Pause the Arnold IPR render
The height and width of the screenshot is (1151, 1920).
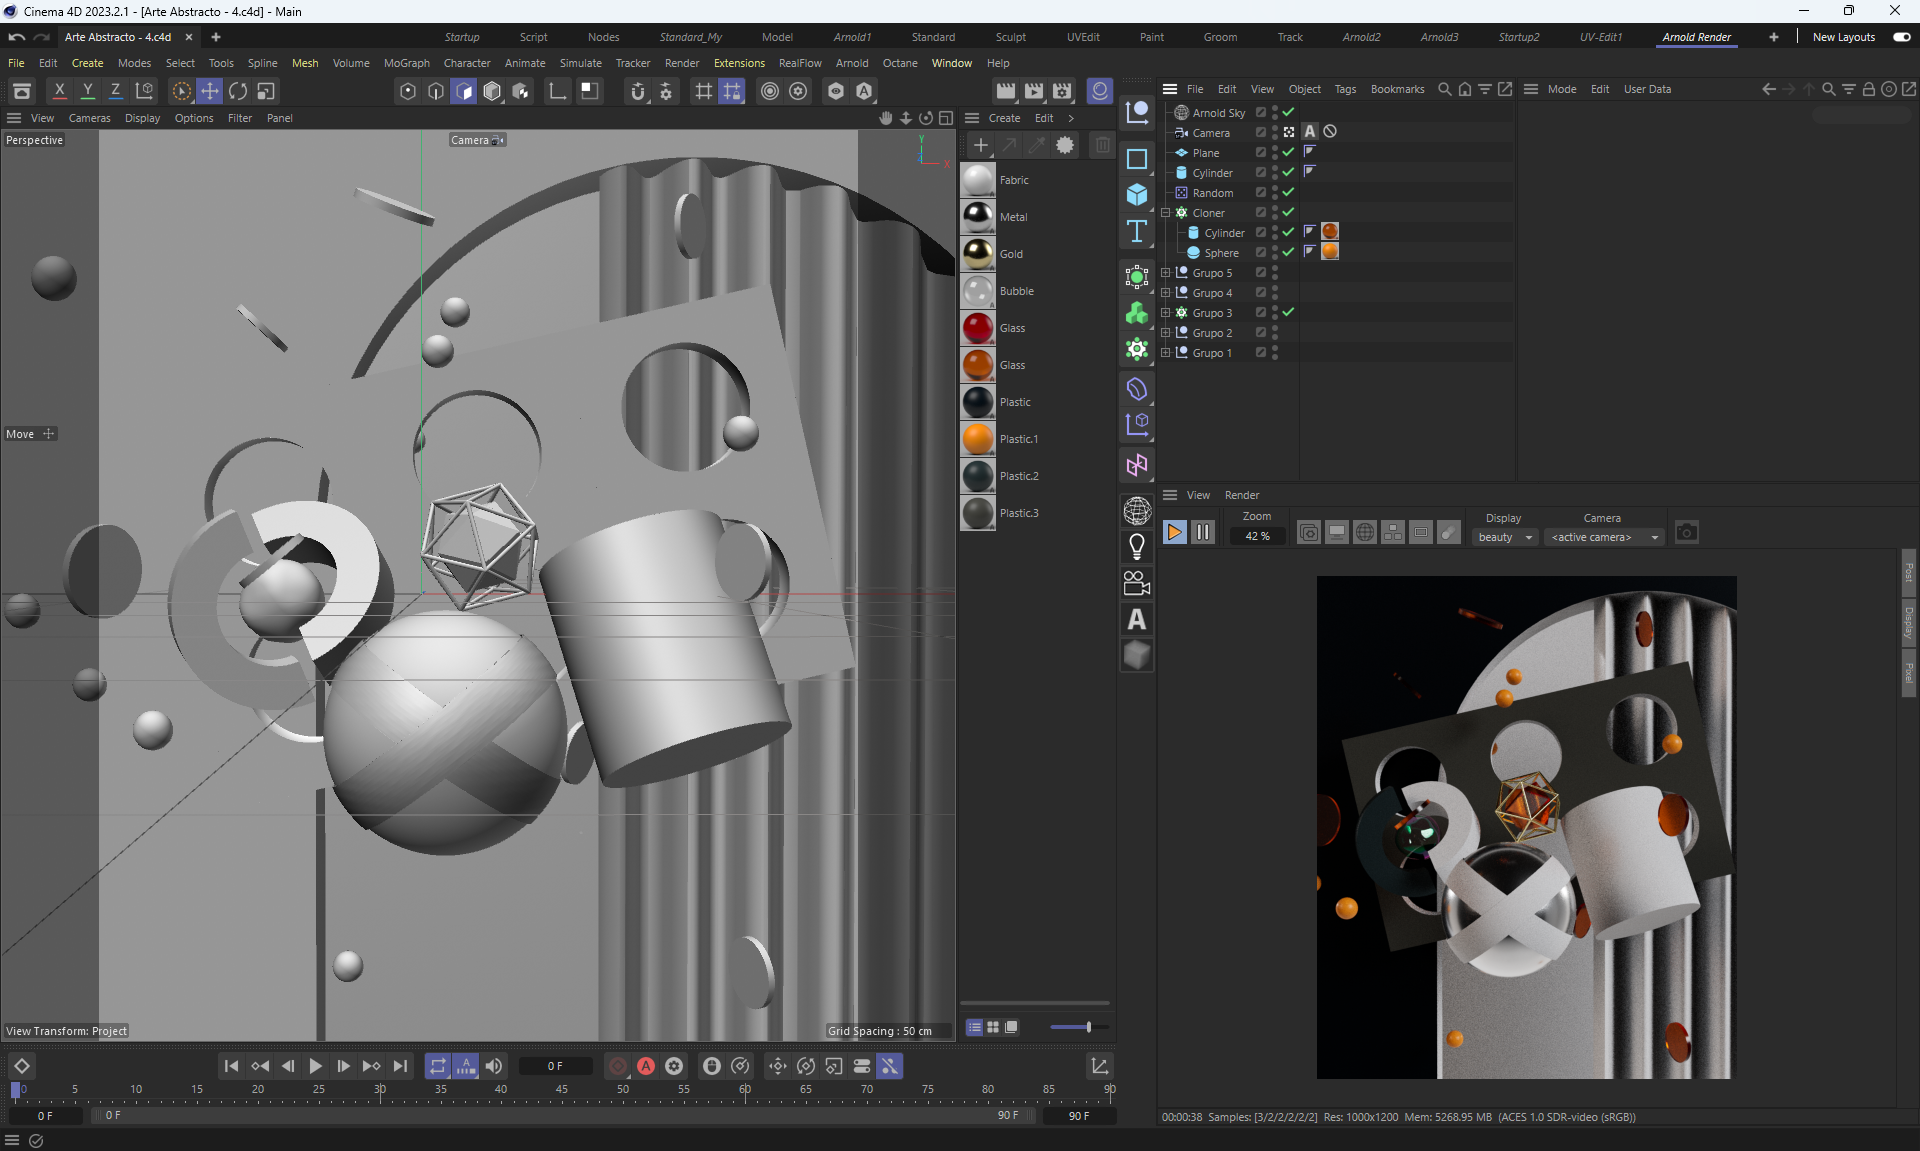1203,533
